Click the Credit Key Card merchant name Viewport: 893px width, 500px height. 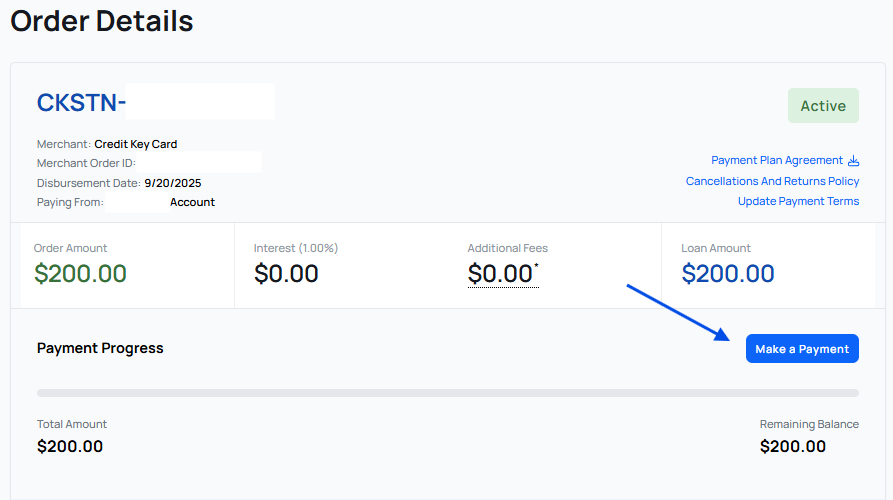pyautogui.click(x=136, y=144)
